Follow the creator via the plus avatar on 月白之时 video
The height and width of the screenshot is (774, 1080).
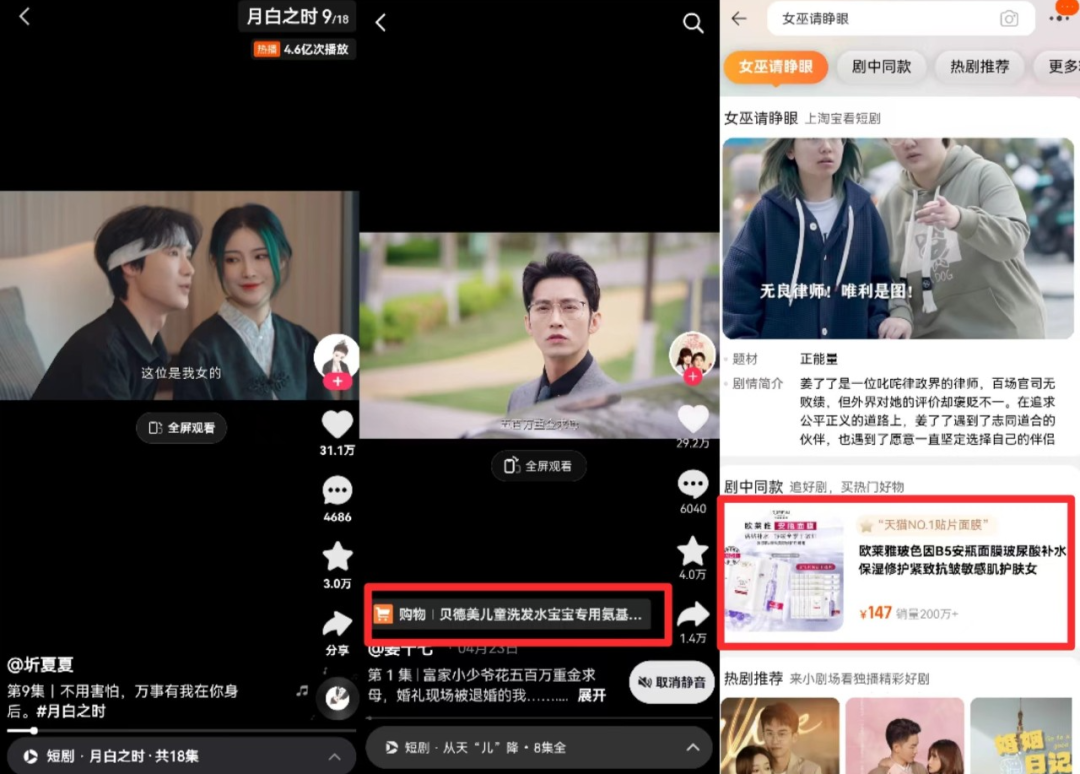pos(337,381)
